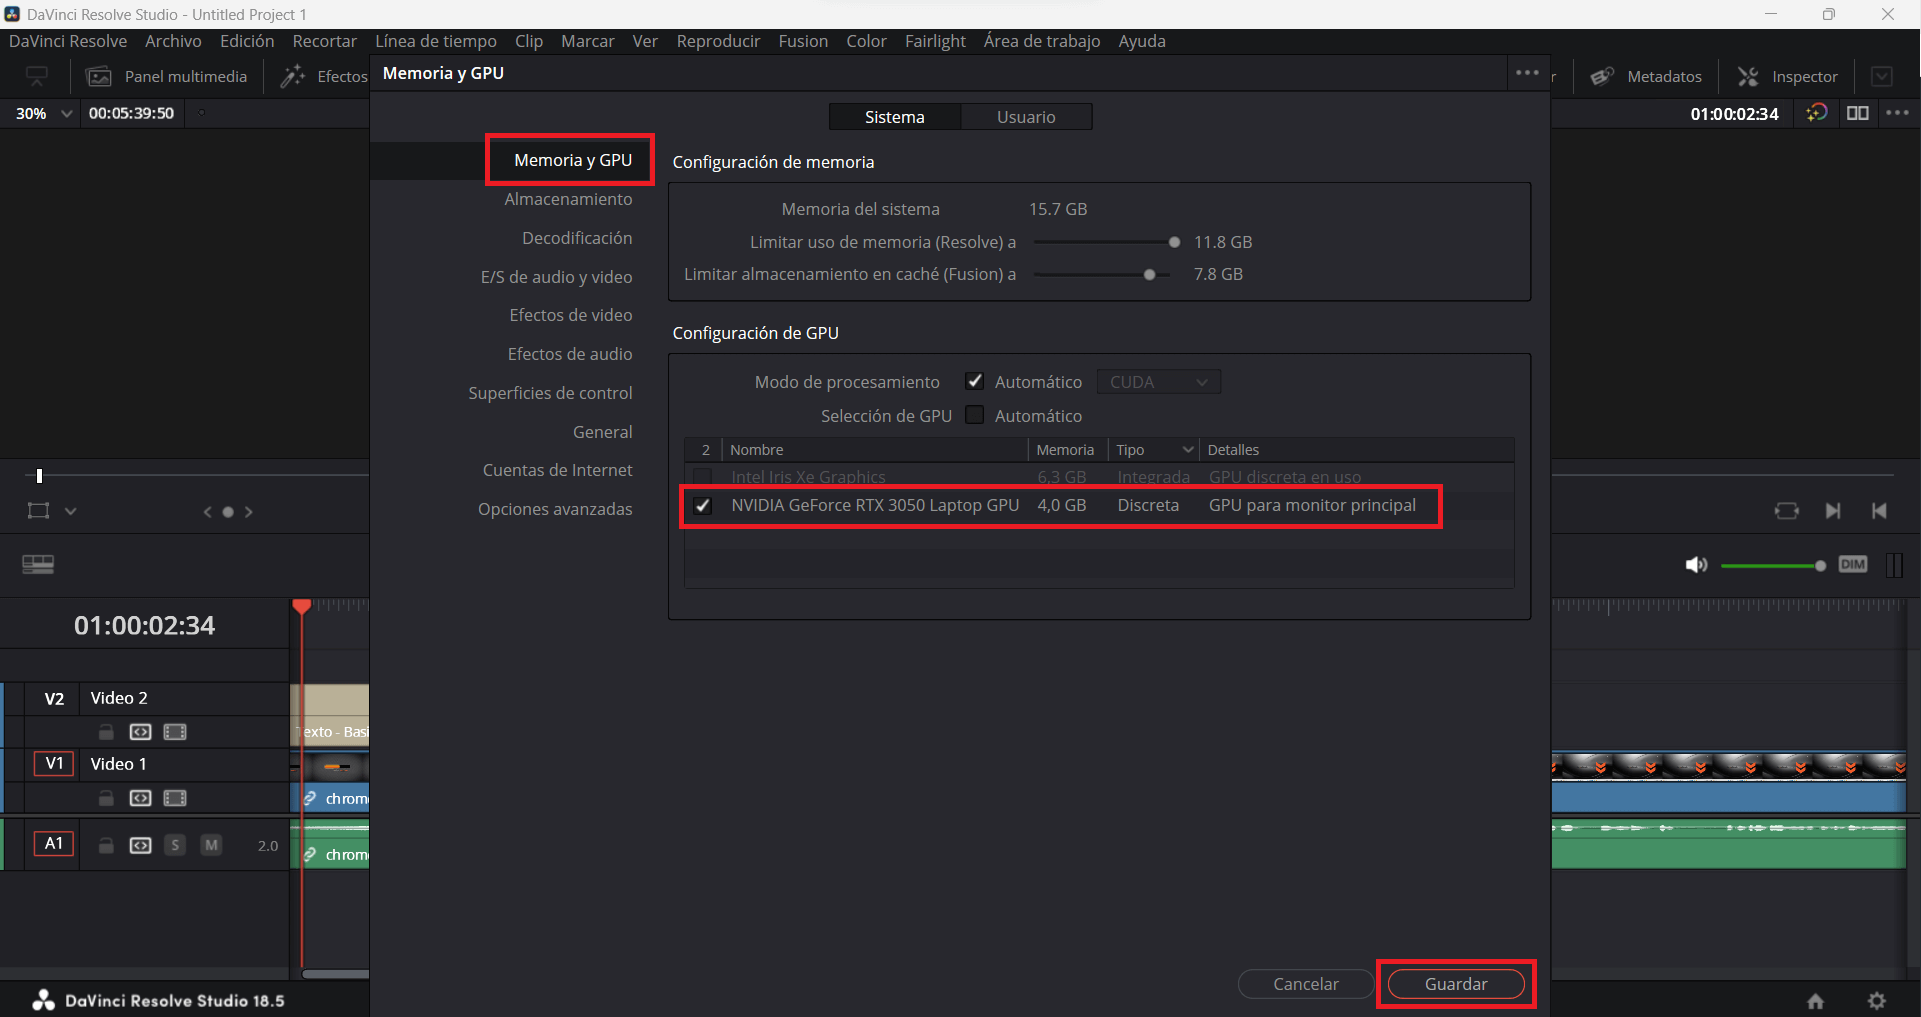
Task: Open the Panel multimedia icon
Action: pyautogui.click(x=98, y=77)
